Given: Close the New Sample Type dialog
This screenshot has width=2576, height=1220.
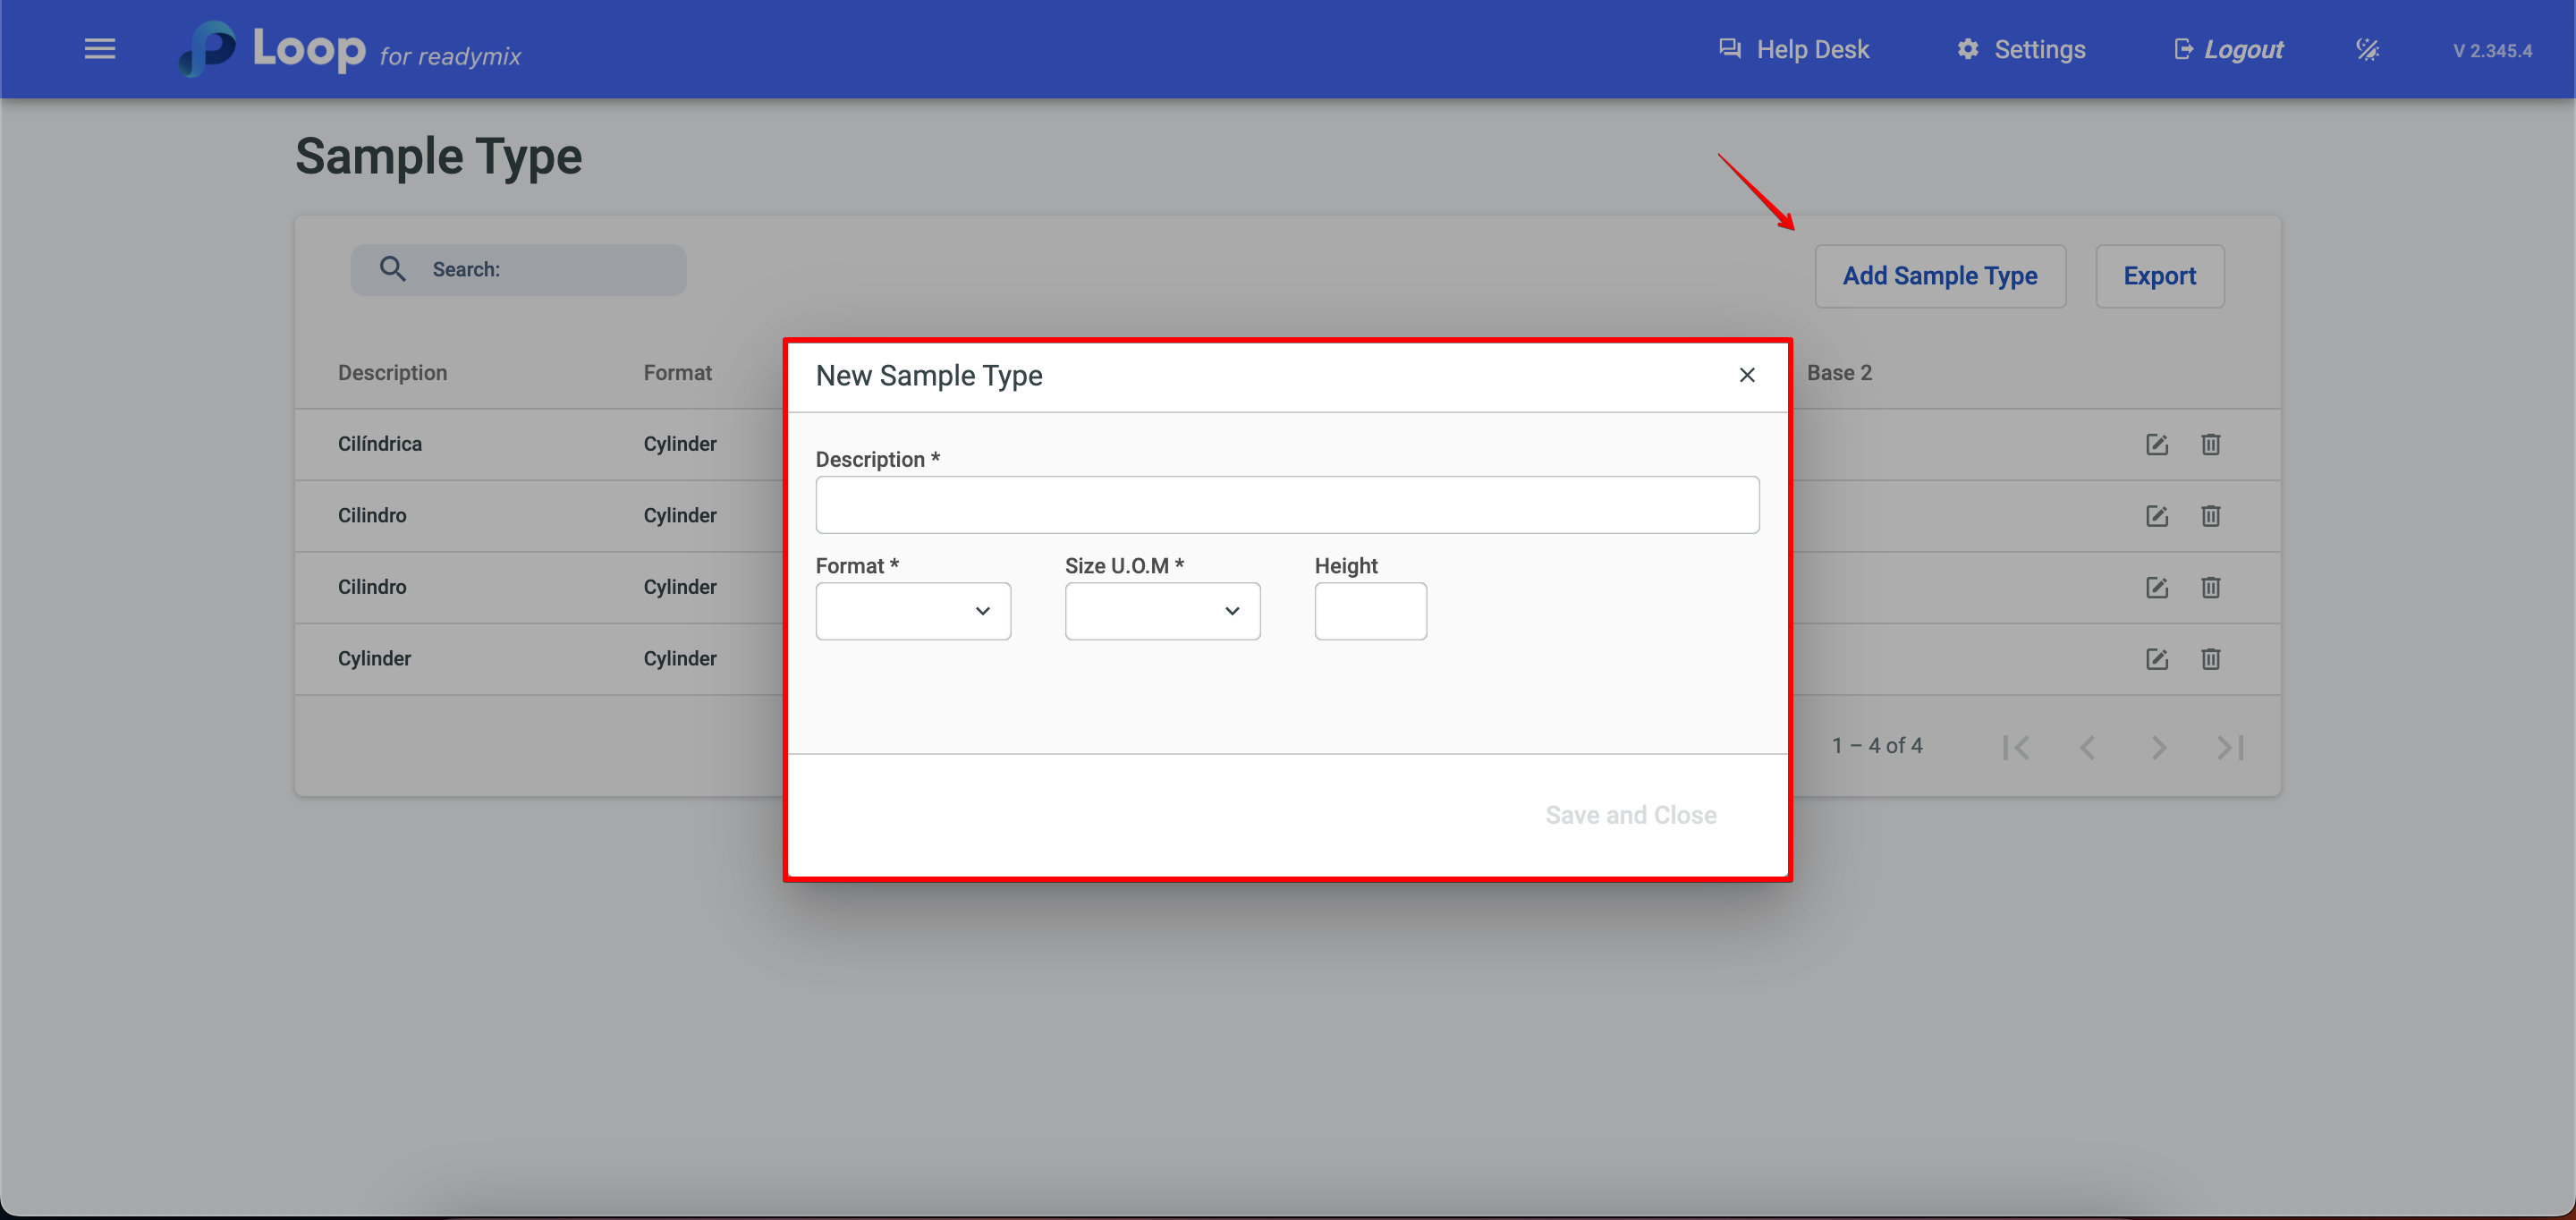Looking at the screenshot, I should coord(1746,375).
